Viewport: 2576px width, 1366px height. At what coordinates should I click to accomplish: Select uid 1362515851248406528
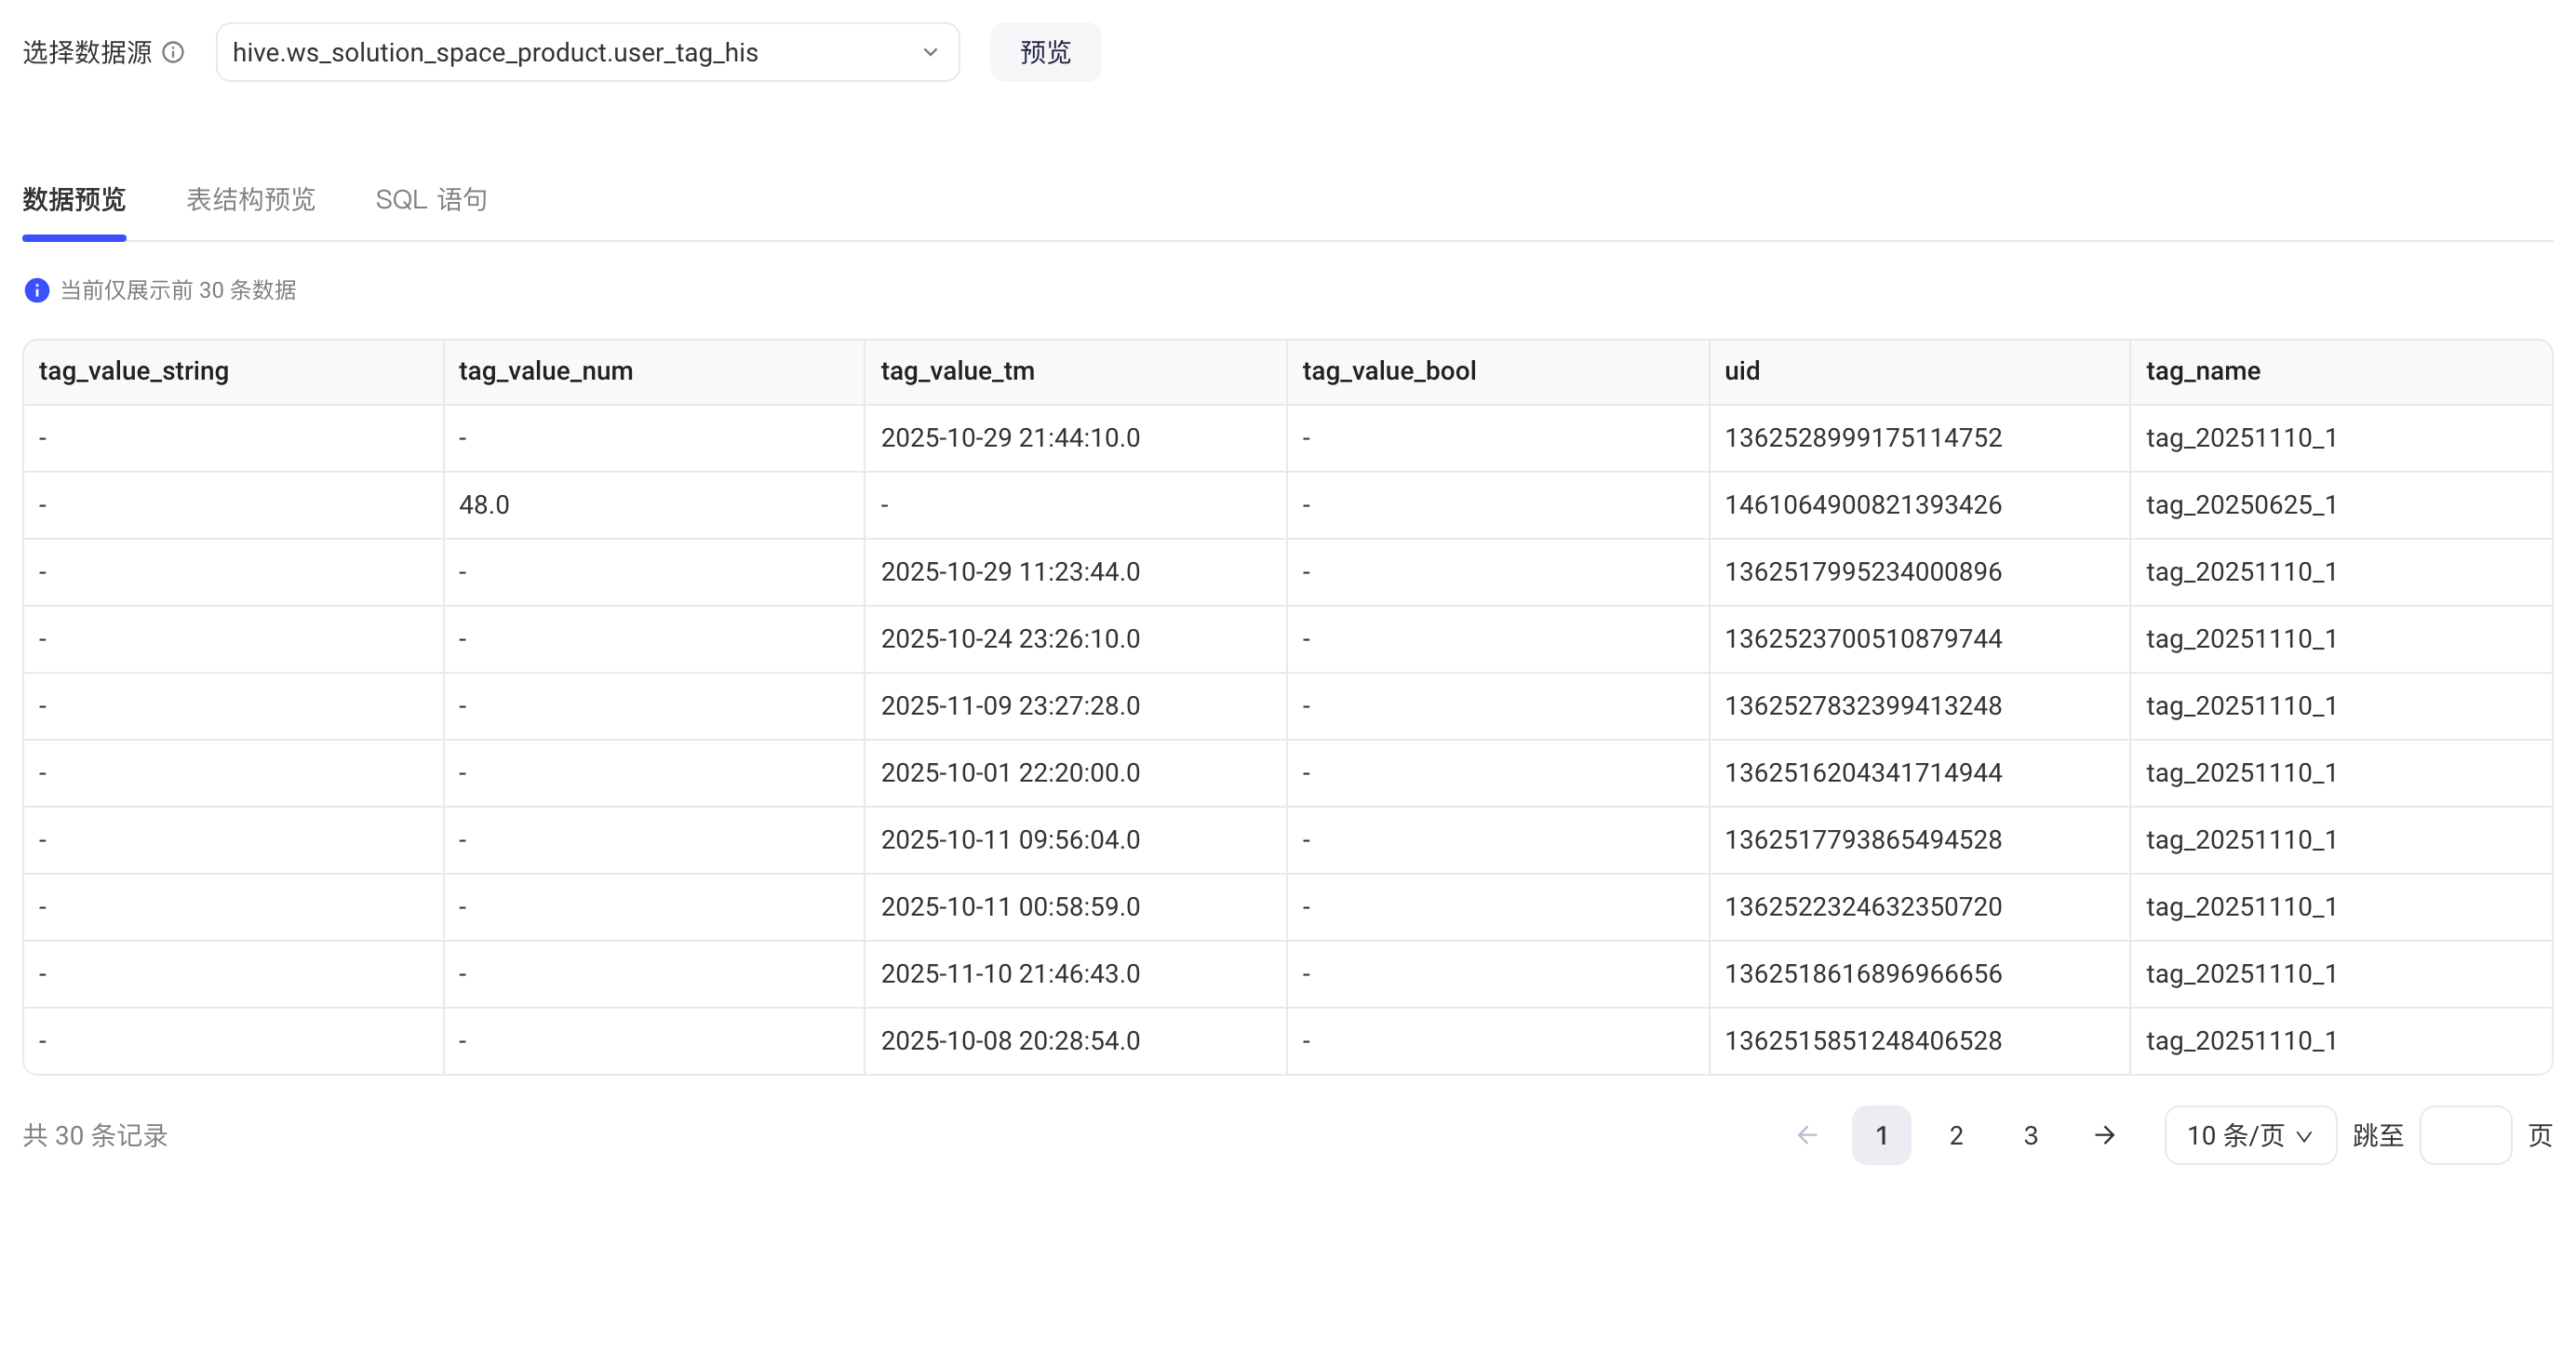tap(1863, 1041)
